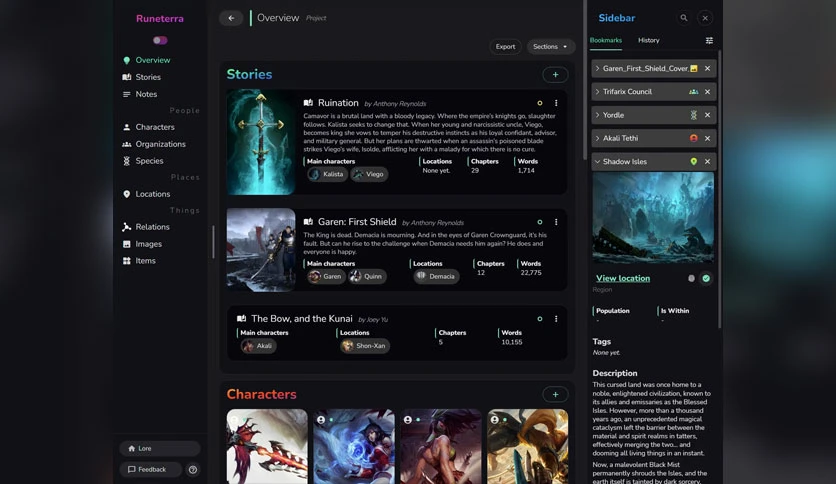Remove the Trifarix Council bookmark
836x484 pixels.
pyautogui.click(x=708, y=92)
